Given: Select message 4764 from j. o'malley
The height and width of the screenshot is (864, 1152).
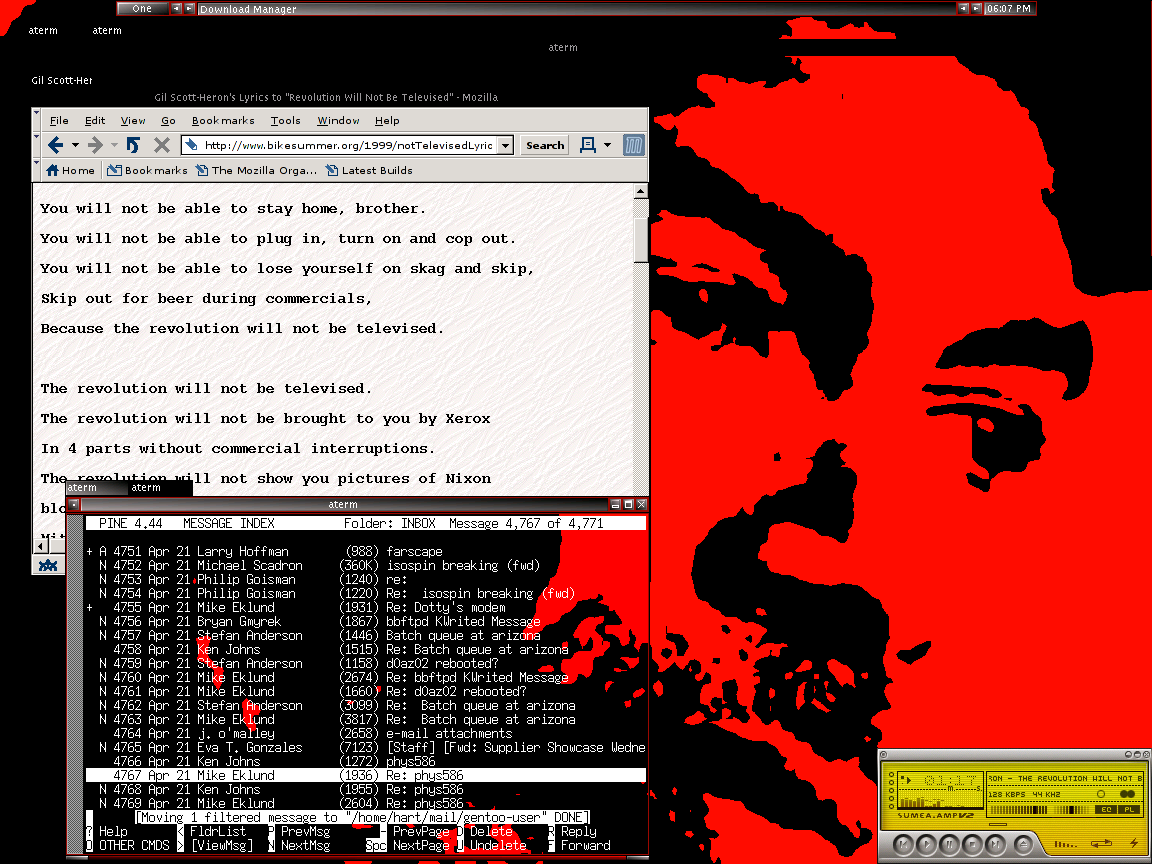Looking at the screenshot, I should pyautogui.click(x=366, y=733).
